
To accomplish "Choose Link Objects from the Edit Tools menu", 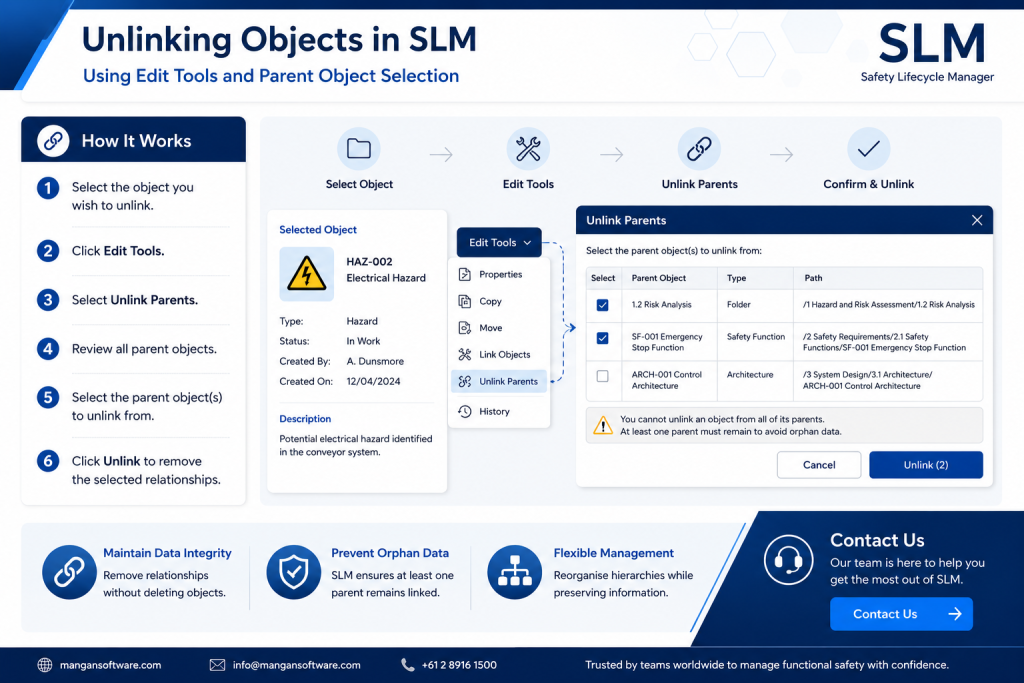I will pyautogui.click(x=499, y=355).
